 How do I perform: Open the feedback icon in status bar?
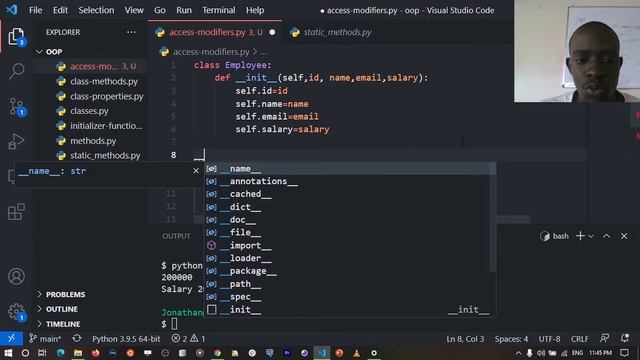point(604,338)
